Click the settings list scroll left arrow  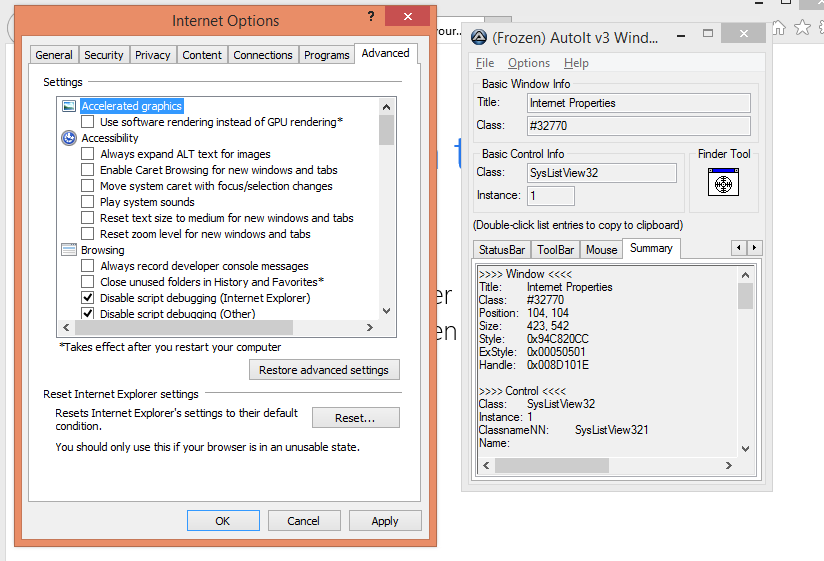point(66,327)
